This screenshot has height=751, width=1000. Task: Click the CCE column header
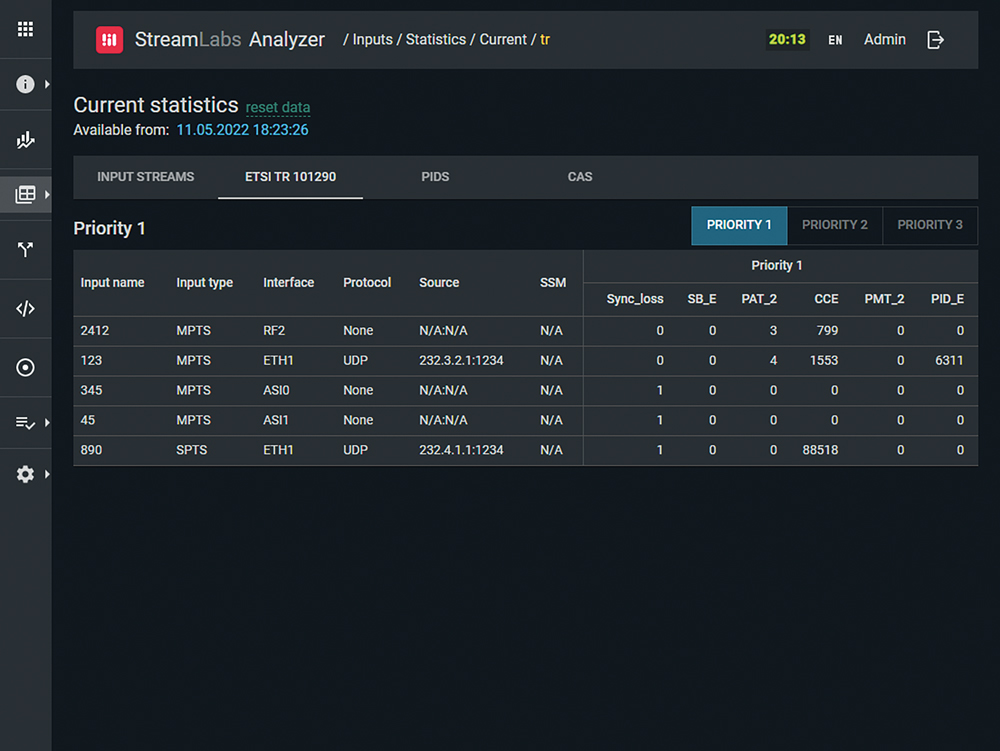click(826, 299)
